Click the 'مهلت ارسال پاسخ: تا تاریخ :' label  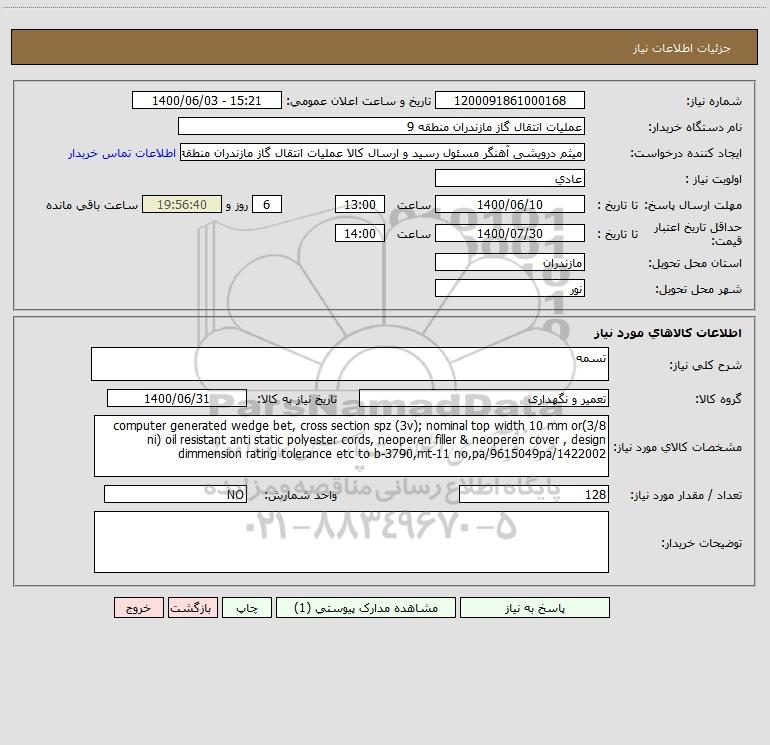click(670, 205)
